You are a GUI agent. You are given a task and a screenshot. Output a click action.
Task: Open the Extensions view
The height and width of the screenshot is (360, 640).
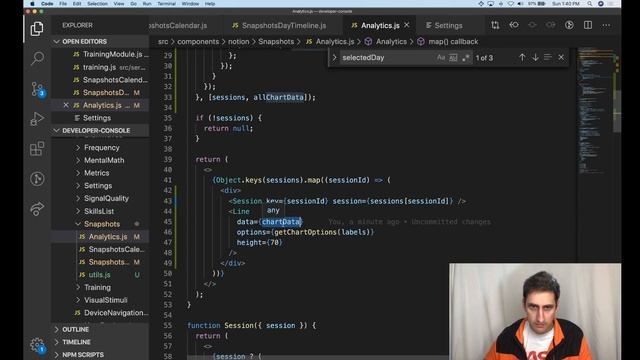(x=37, y=149)
